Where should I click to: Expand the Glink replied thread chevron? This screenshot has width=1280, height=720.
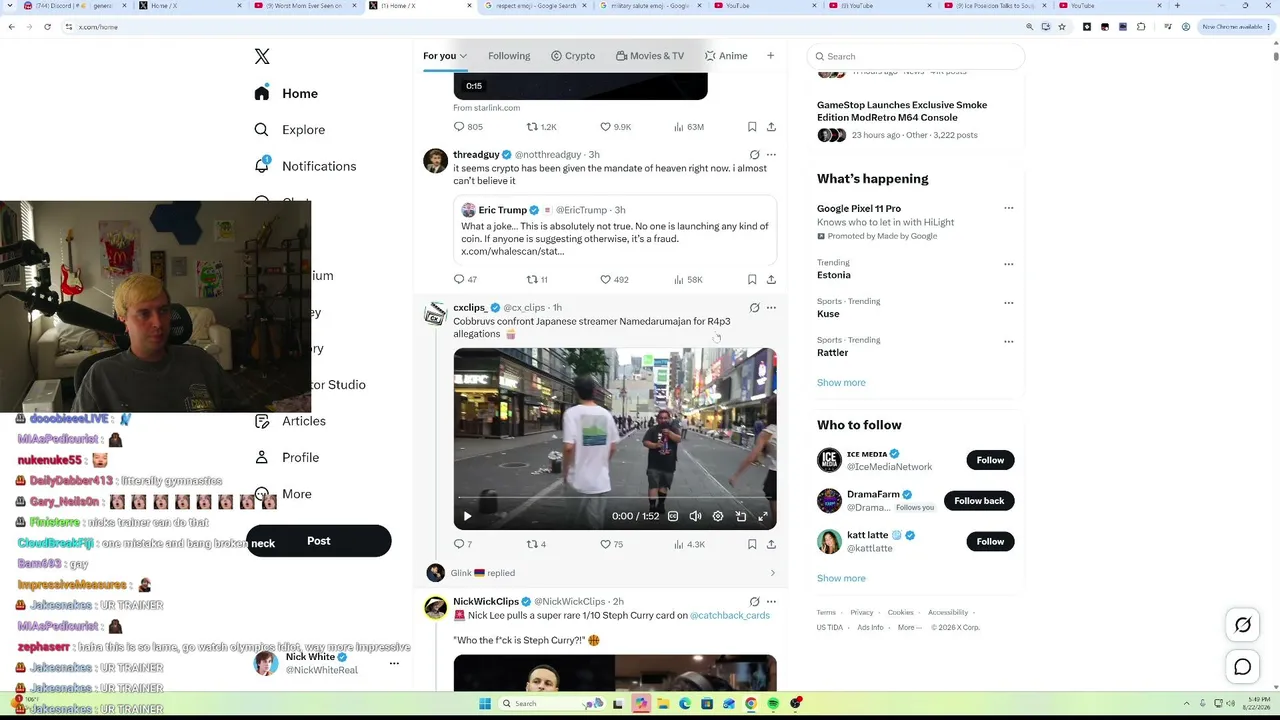[x=772, y=573]
